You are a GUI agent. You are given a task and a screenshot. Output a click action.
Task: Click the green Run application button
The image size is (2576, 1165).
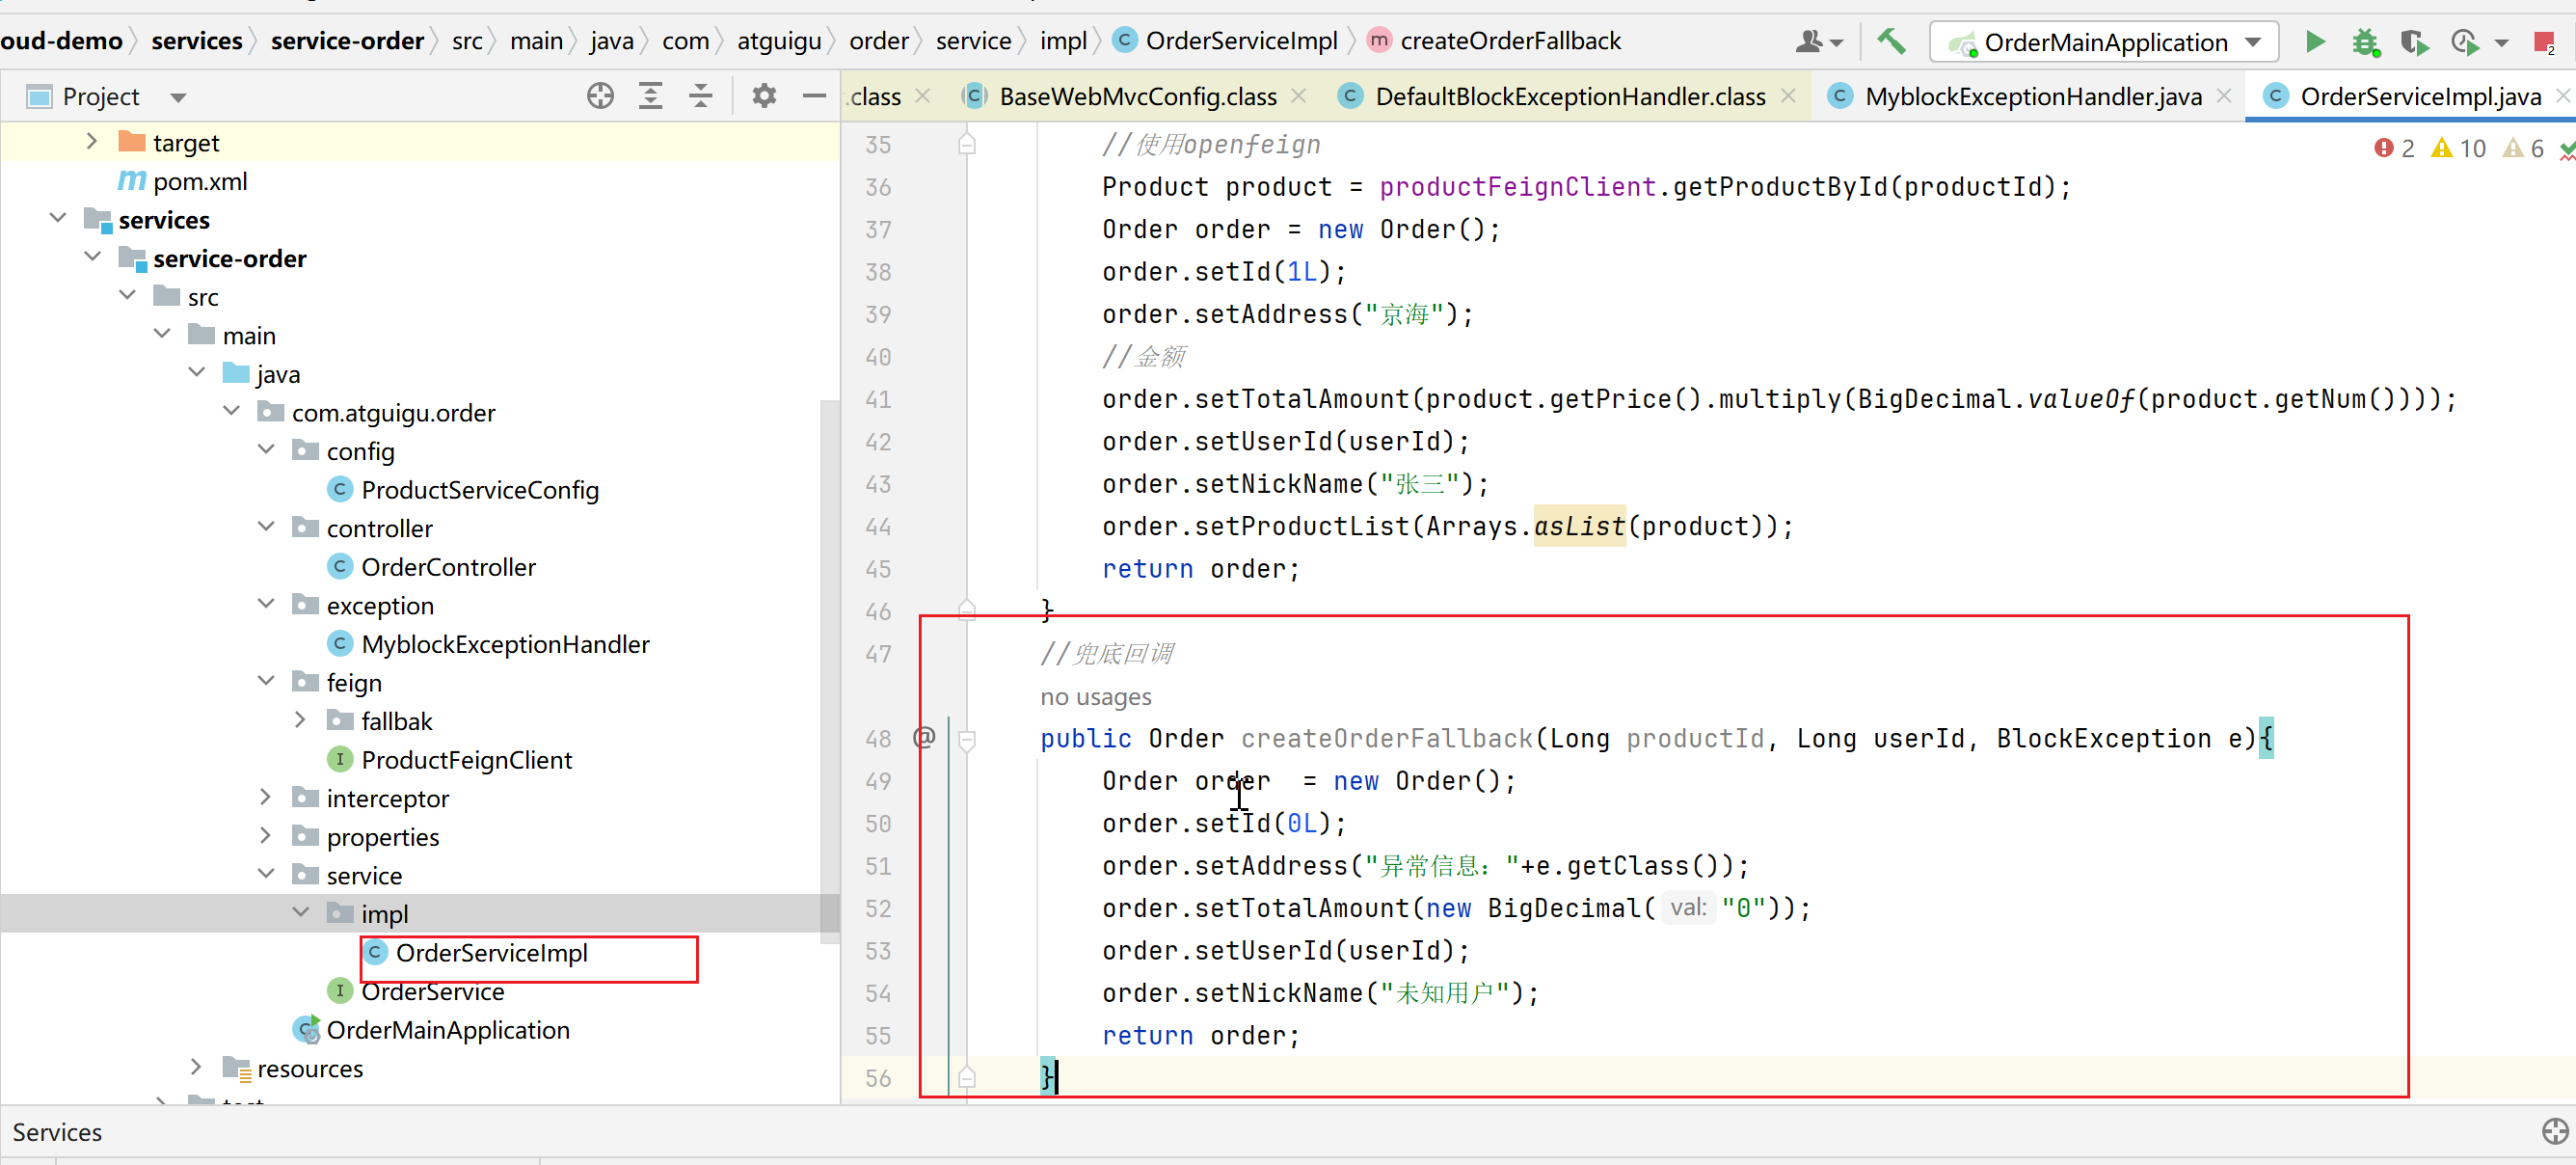pos(2314,42)
